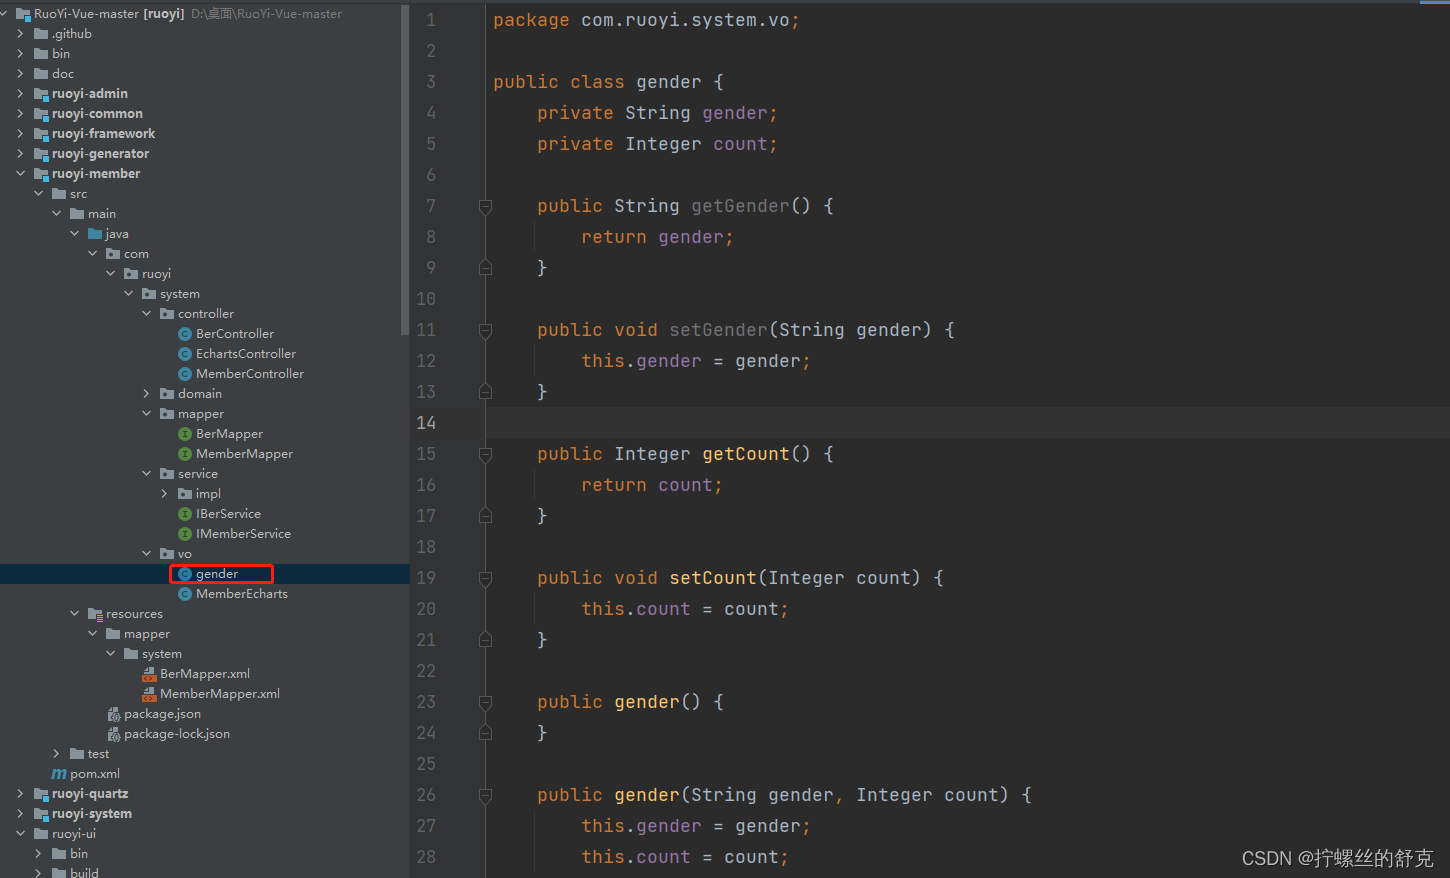Click the ruoyi-admin module folder icon

click(x=41, y=94)
